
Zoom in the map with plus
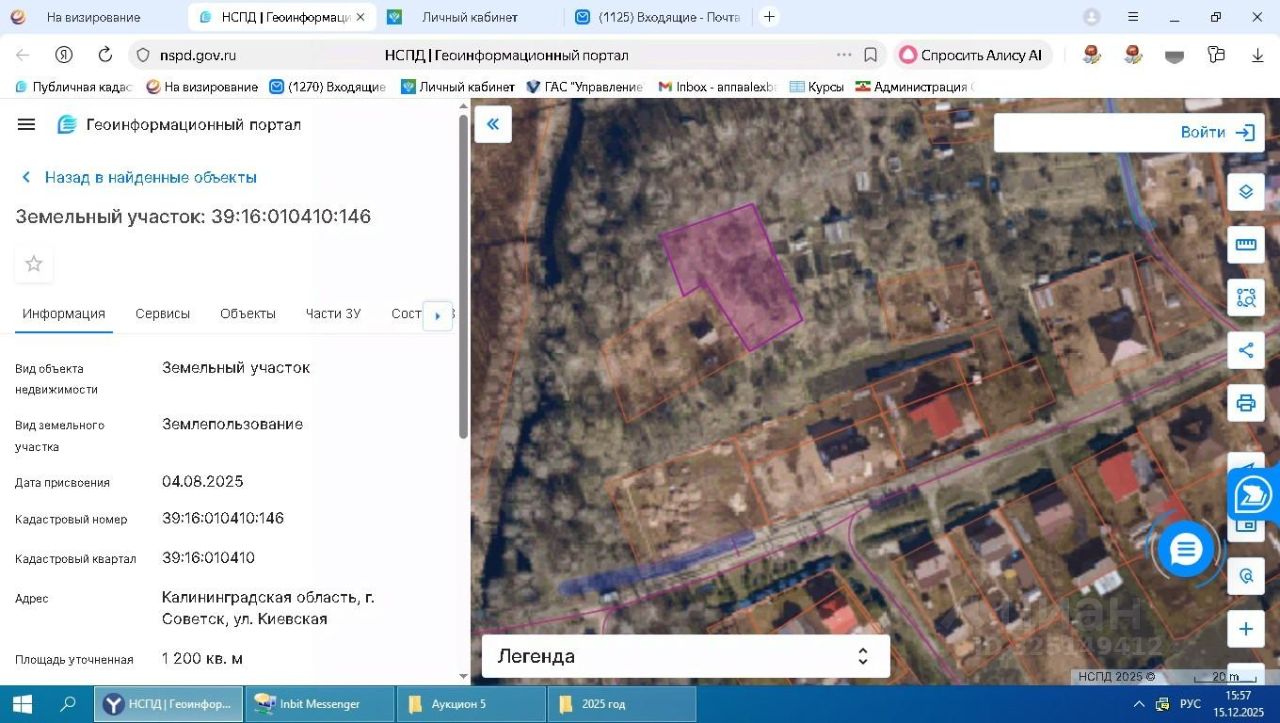click(x=1246, y=629)
